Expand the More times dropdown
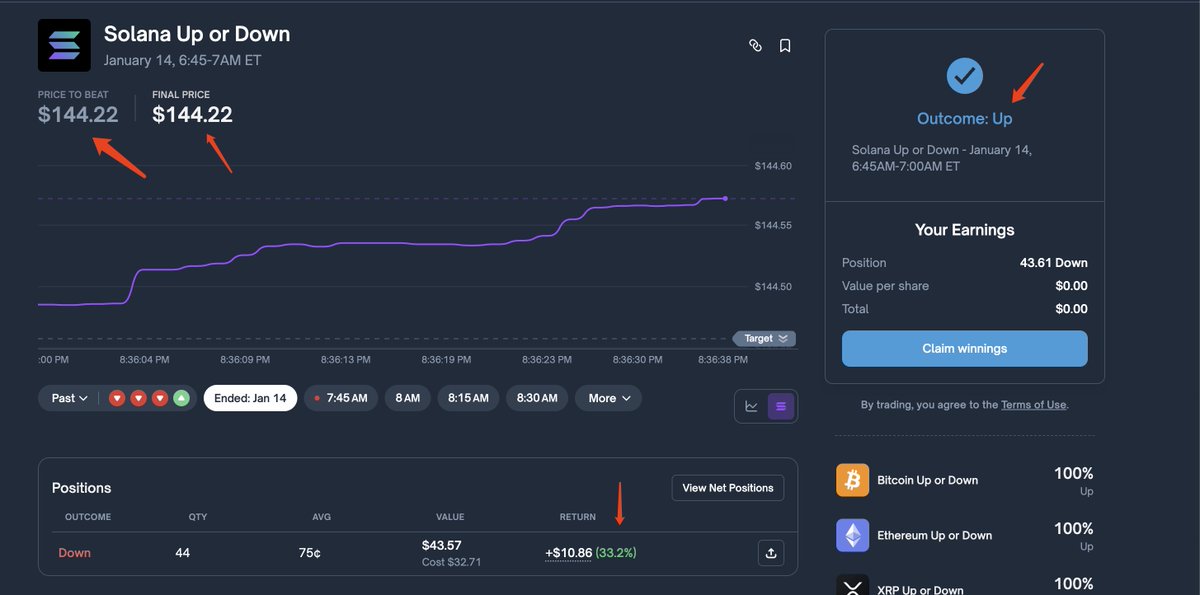Image resolution: width=1200 pixels, height=595 pixels. coord(608,398)
